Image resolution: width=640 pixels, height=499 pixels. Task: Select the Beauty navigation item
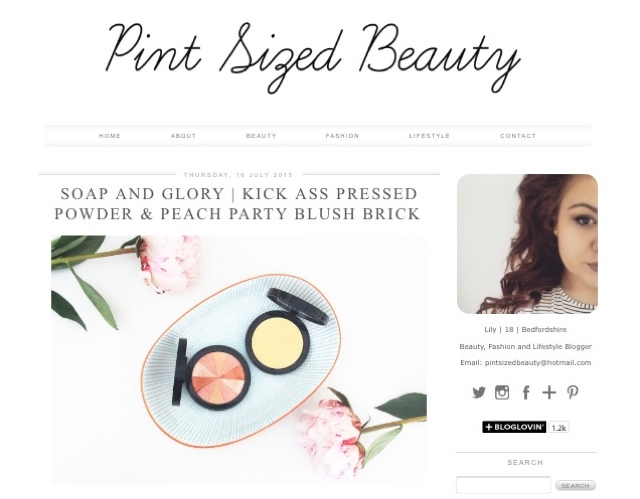261,136
